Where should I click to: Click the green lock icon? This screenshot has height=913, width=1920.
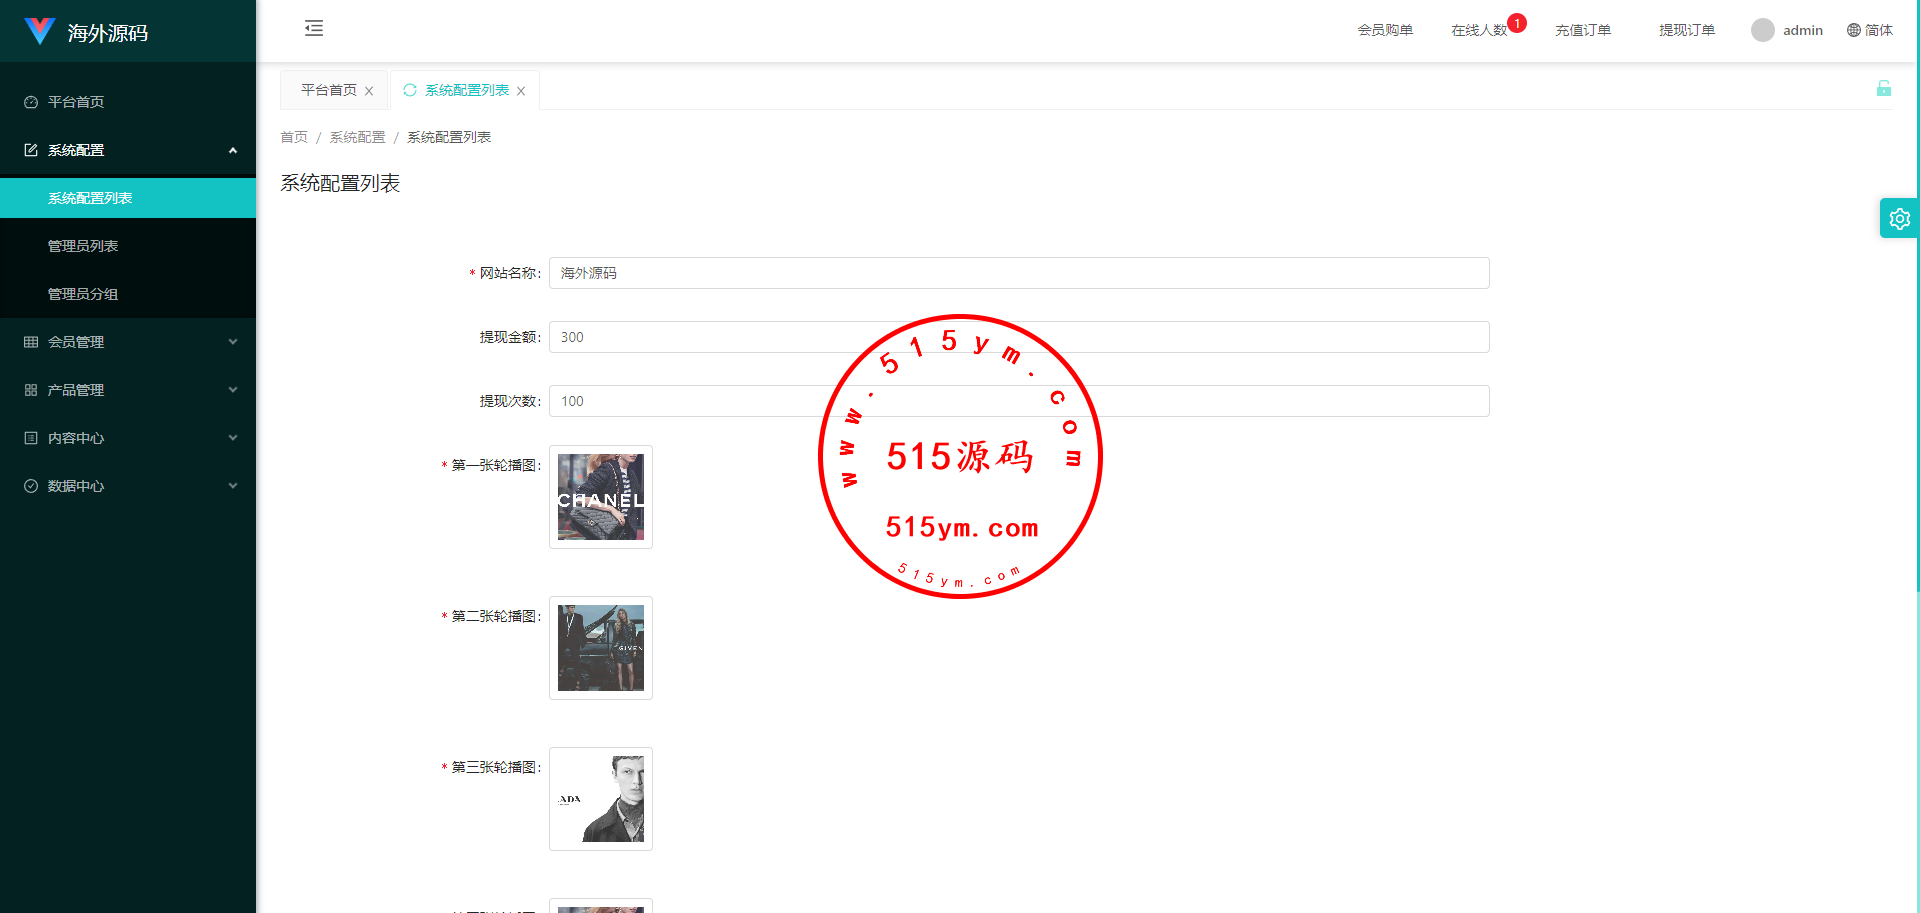[1883, 89]
